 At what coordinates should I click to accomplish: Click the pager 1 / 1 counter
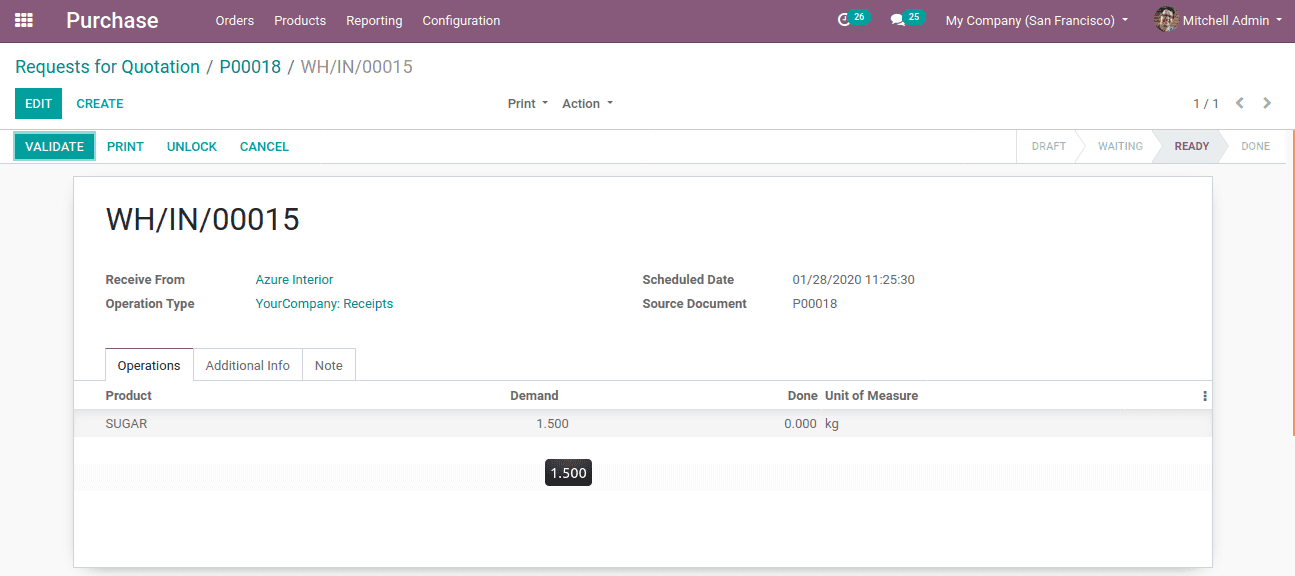1206,104
